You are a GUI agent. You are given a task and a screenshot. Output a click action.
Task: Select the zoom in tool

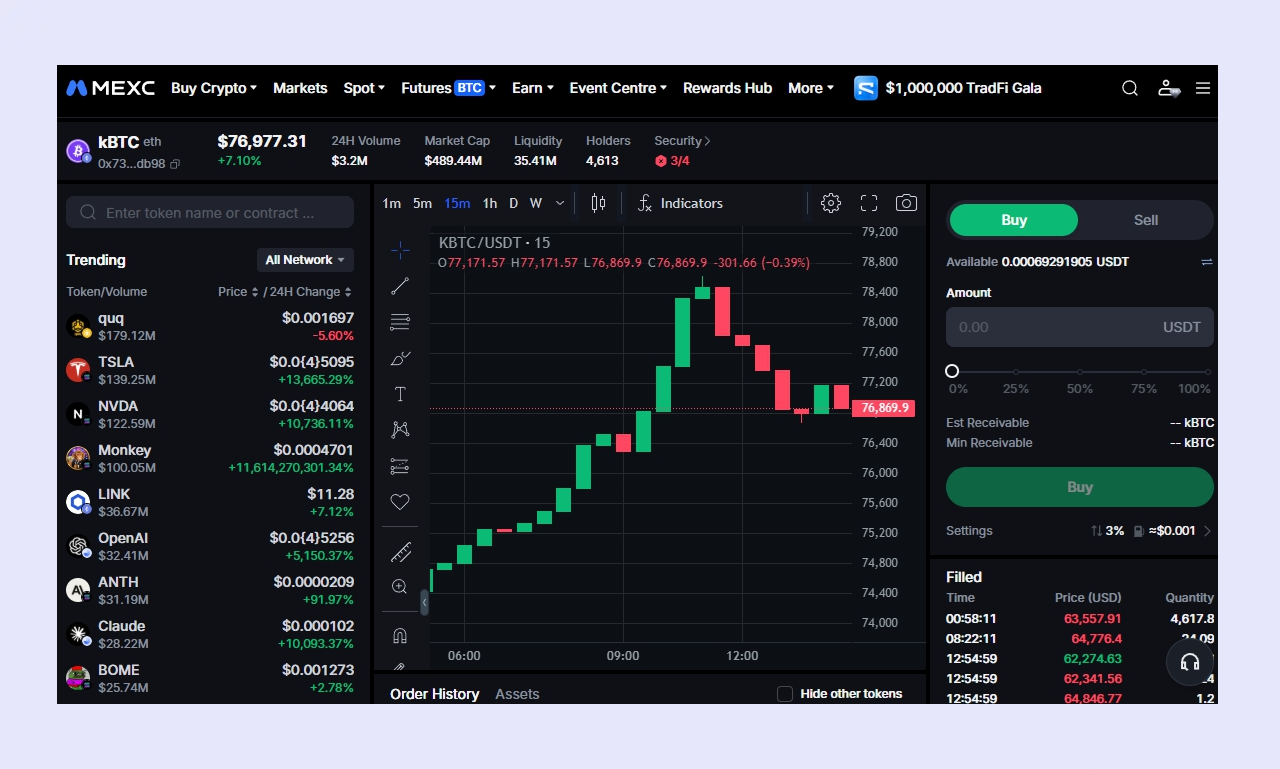400,587
